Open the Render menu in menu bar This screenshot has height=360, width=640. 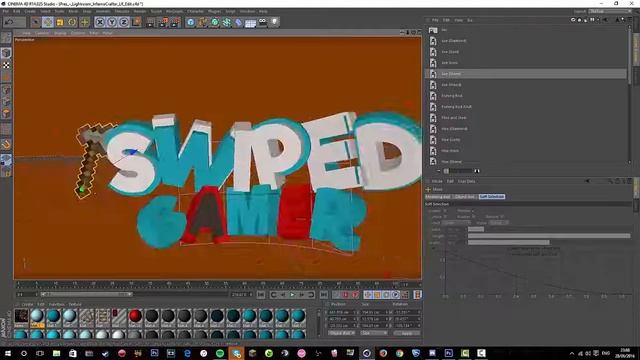pos(140,11)
